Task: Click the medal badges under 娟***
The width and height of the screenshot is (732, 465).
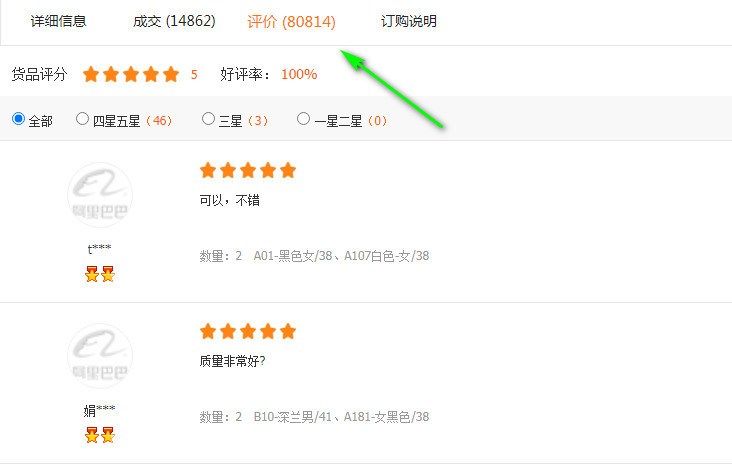Action: pyautogui.click(x=100, y=435)
